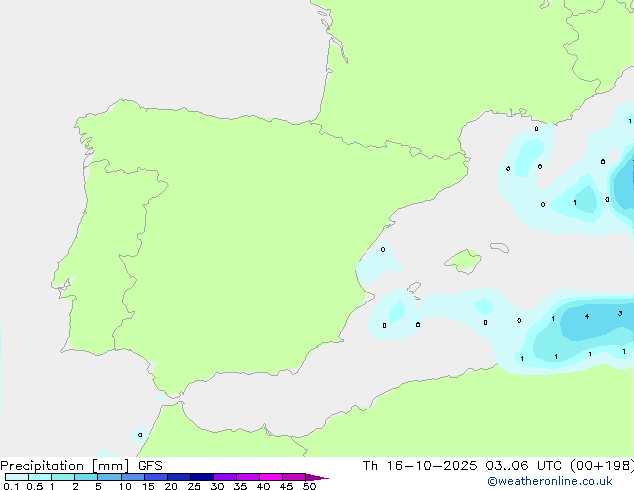
Task: Pick the legend swatch between 5 and 10
Action: pos(109,477)
